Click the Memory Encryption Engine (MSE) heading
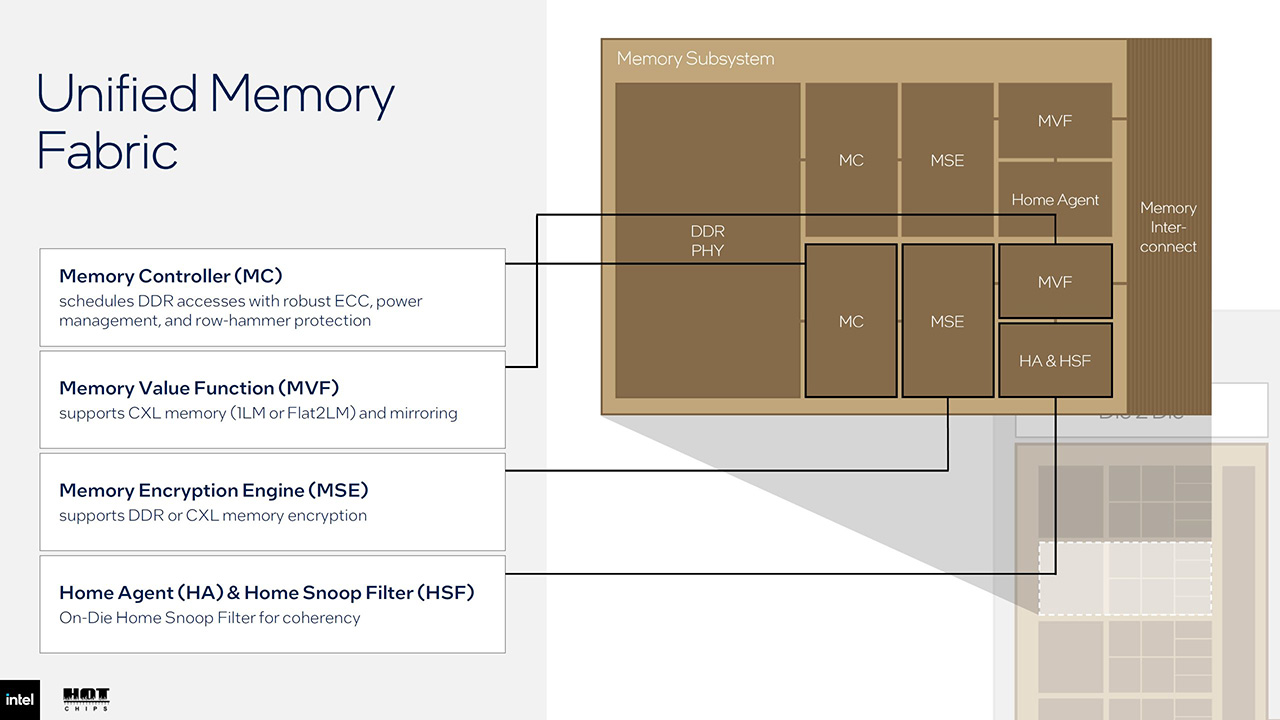Screen dimensions: 1280x720 coord(214,490)
